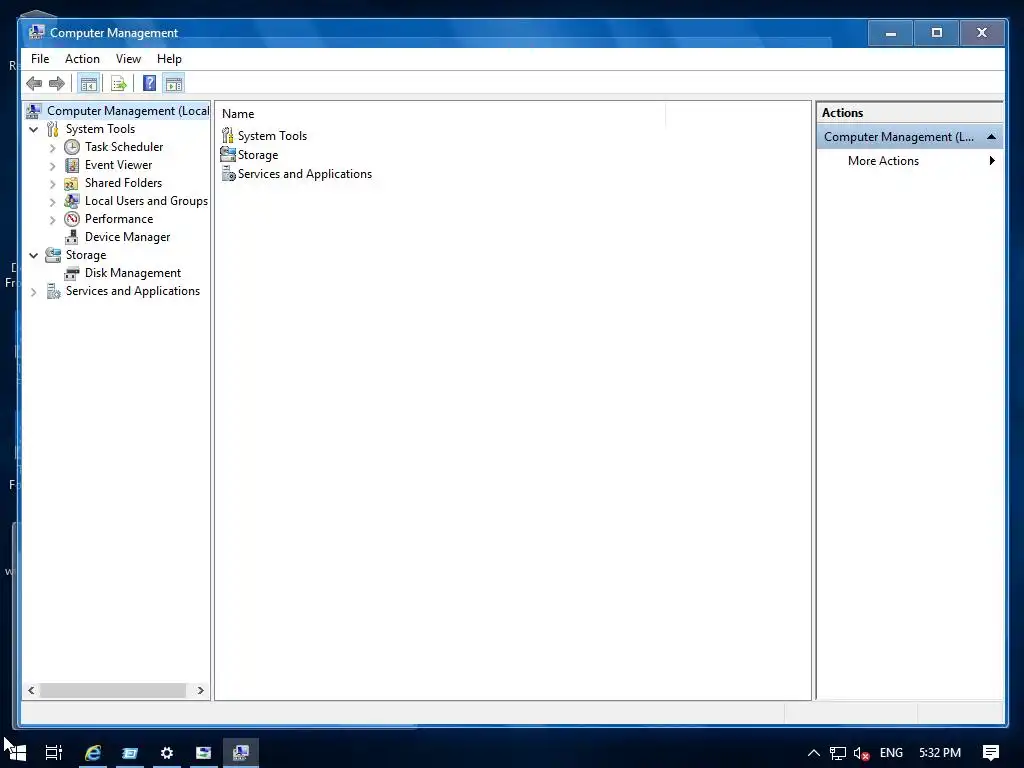Select the Performance gauge icon
This screenshot has height=768, width=1024.
(72, 219)
